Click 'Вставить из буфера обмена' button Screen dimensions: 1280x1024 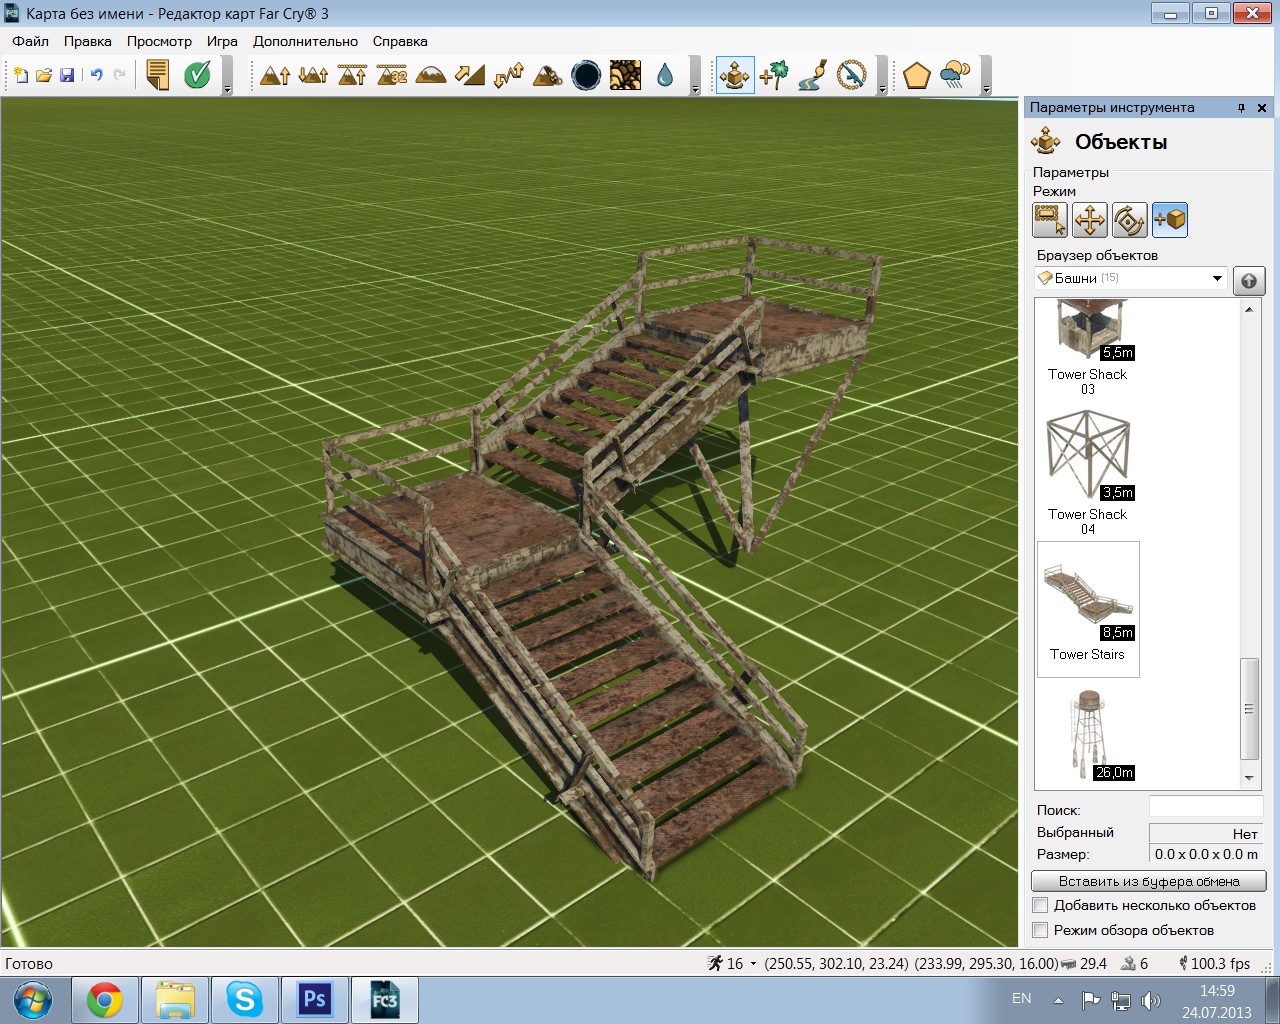click(1149, 881)
